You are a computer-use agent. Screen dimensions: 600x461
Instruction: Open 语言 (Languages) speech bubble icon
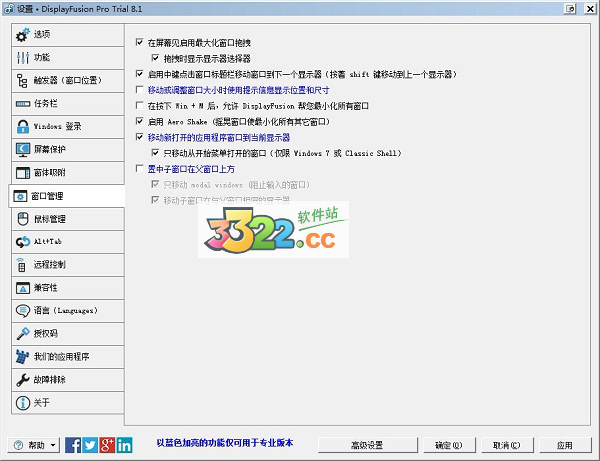click(x=23, y=311)
